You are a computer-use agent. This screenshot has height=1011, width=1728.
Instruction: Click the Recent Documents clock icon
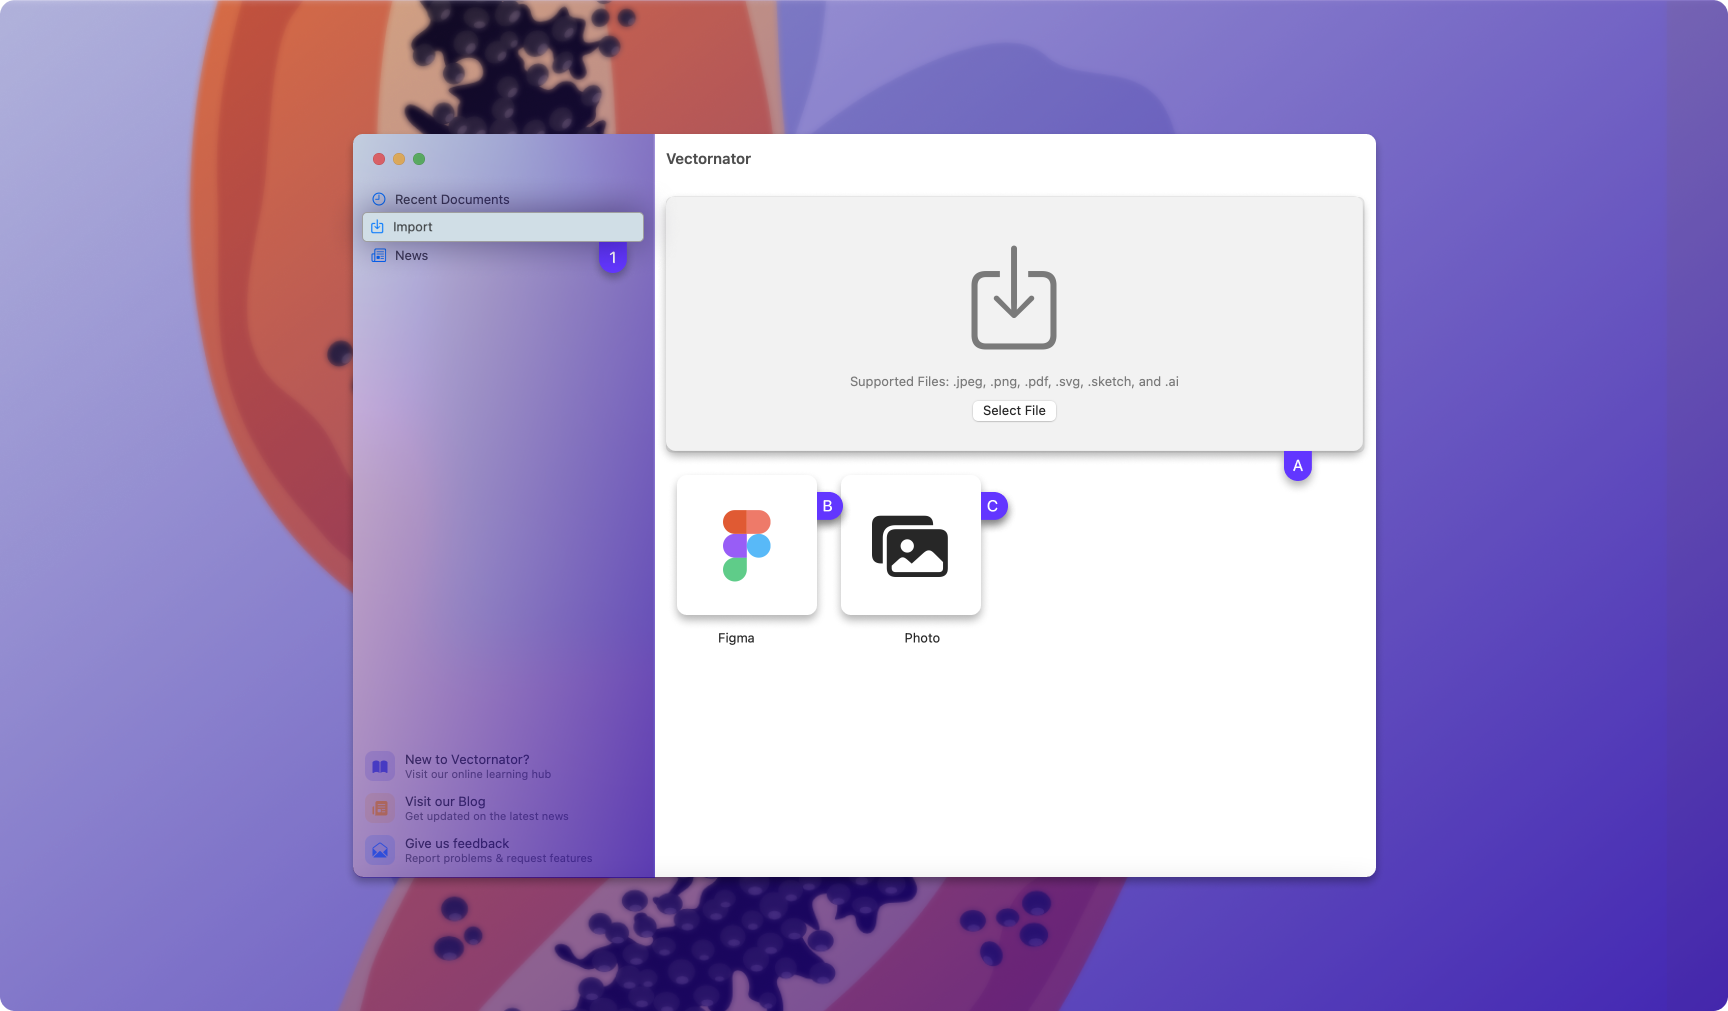click(x=379, y=199)
